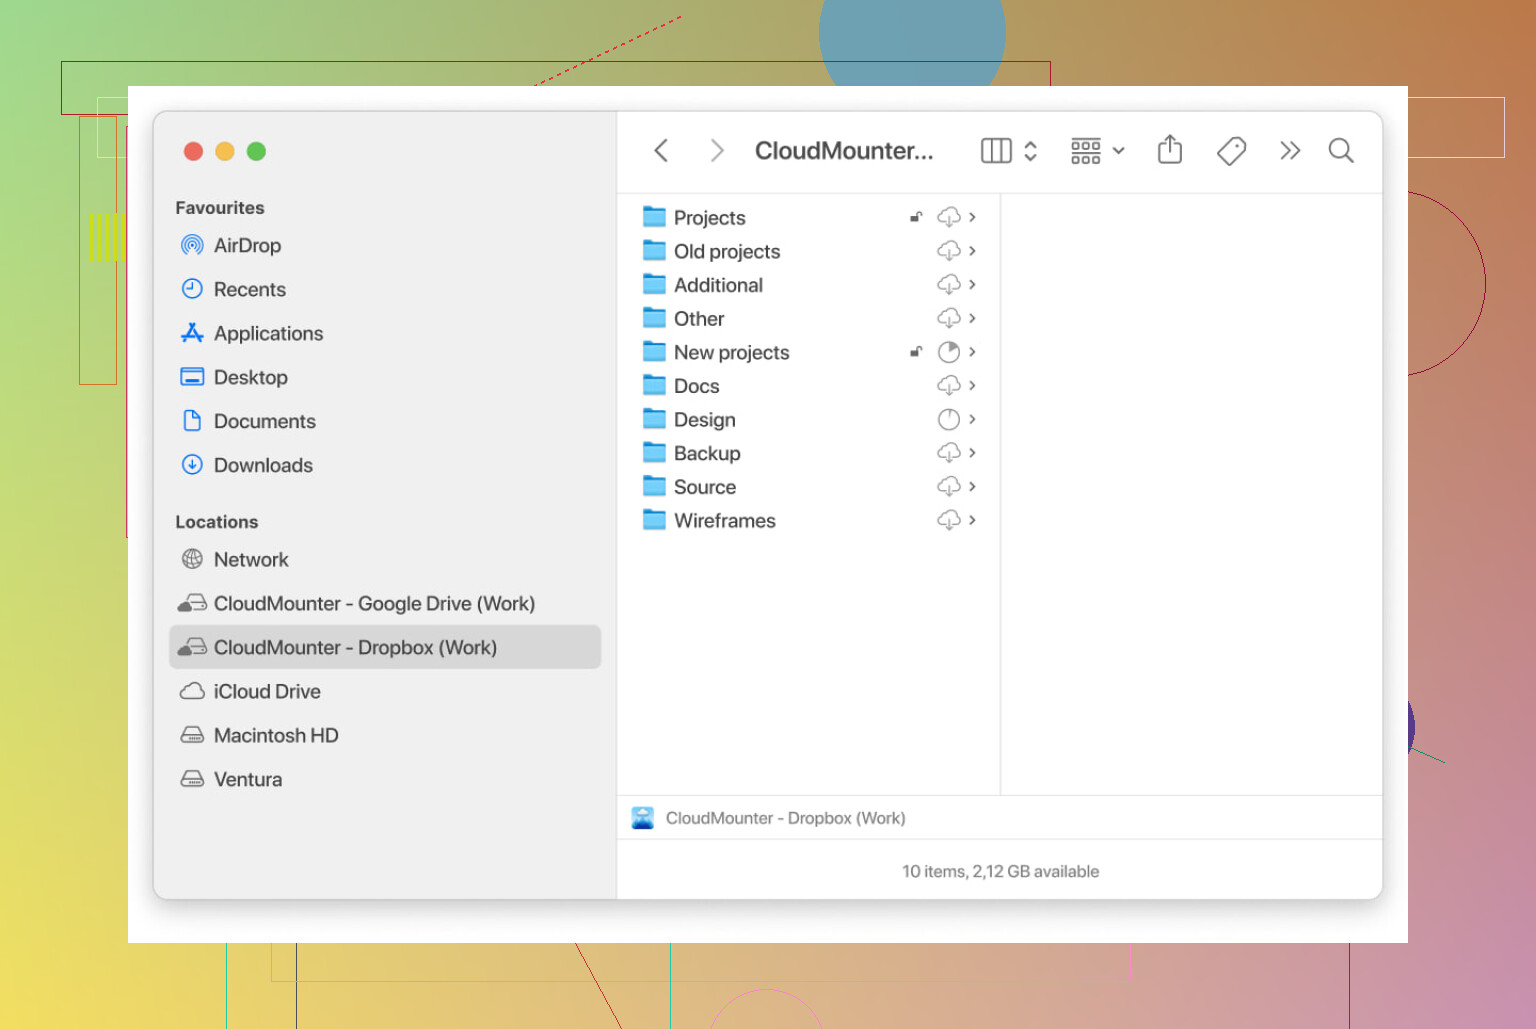
Task: Click Design folder progress circle
Action: pyautogui.click(x=949, y=419)
